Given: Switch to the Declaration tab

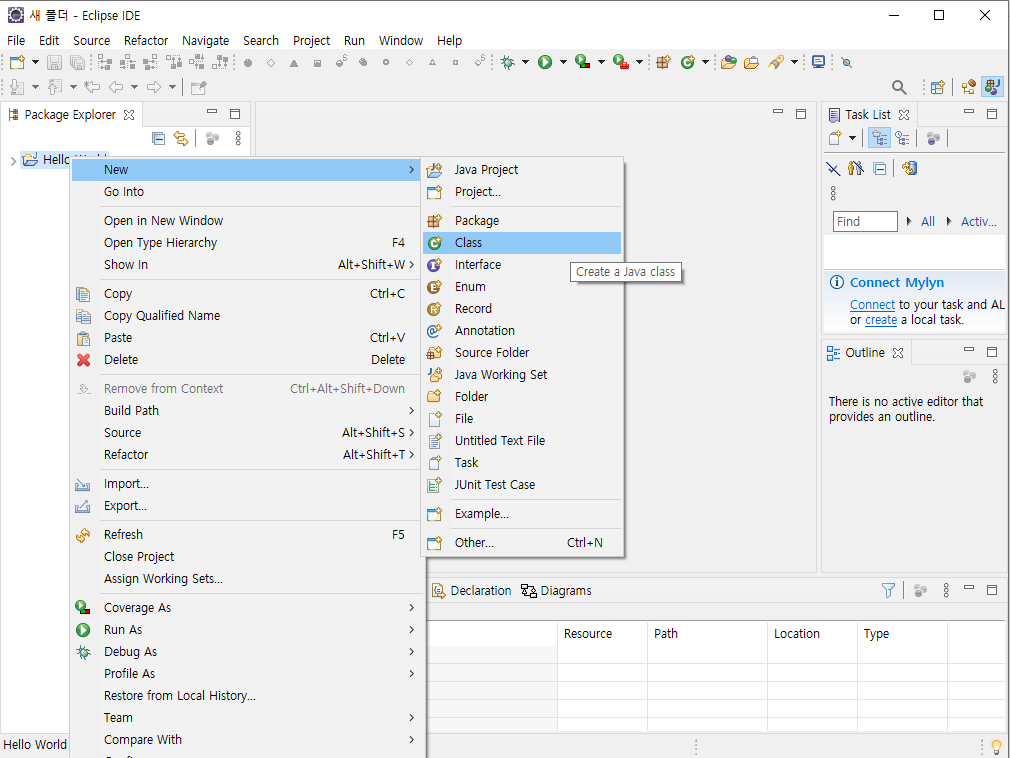Looking at the screenshot, I should [x=472, y=591].
